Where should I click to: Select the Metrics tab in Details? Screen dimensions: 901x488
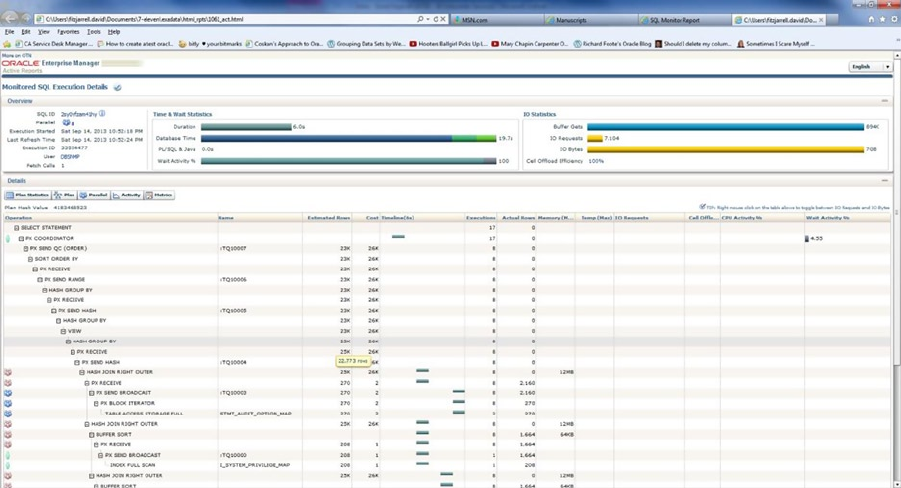(x=159, y=195)
